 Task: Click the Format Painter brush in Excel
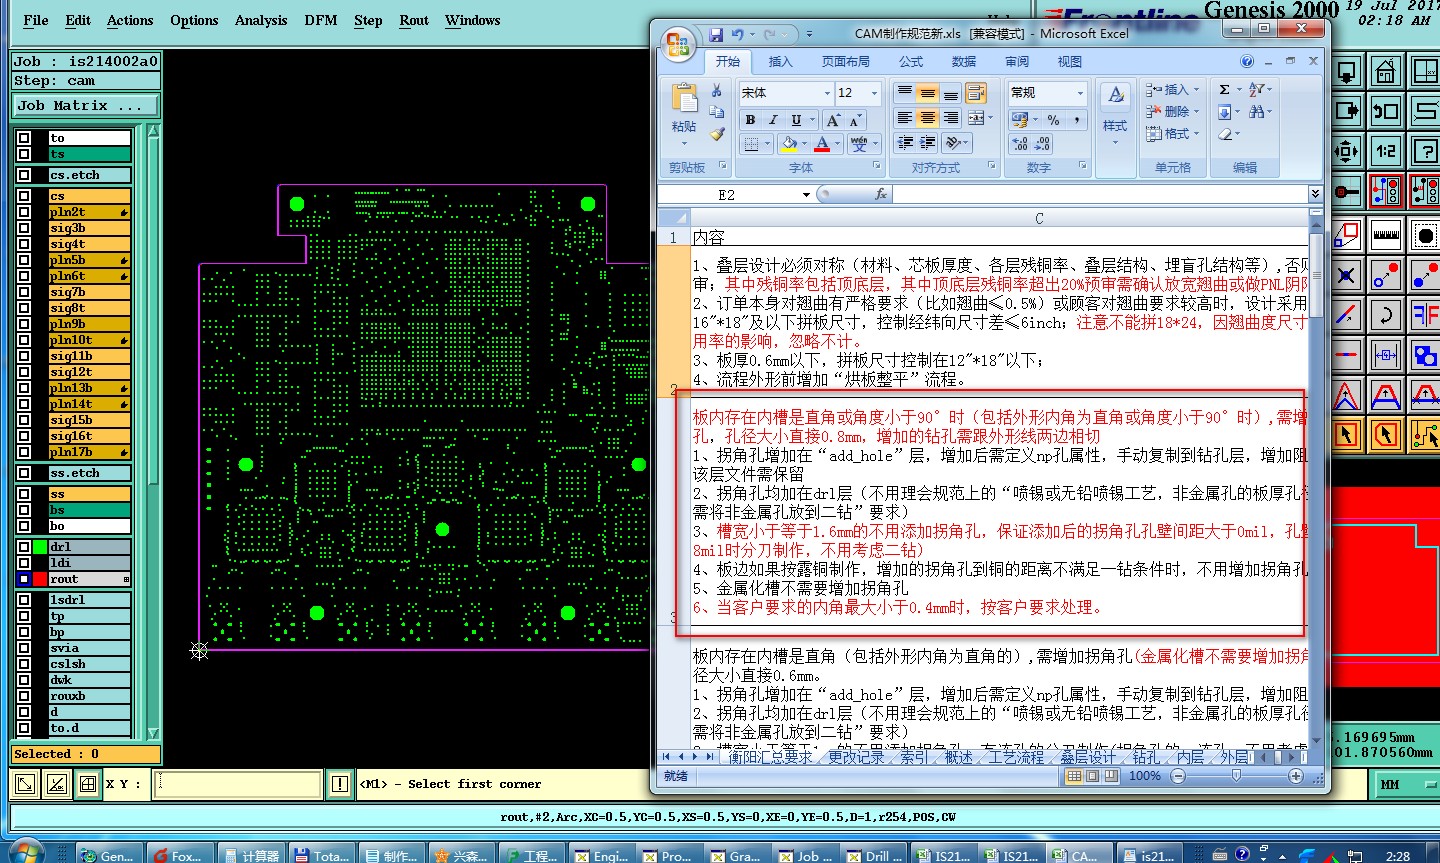[x=717, y=134]
